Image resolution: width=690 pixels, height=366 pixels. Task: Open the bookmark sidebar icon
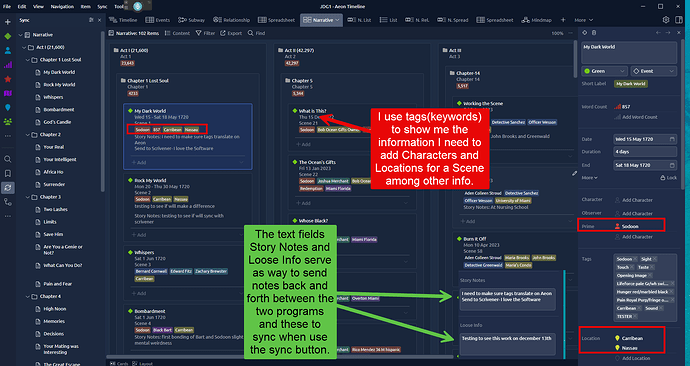(x=7, y=173)
